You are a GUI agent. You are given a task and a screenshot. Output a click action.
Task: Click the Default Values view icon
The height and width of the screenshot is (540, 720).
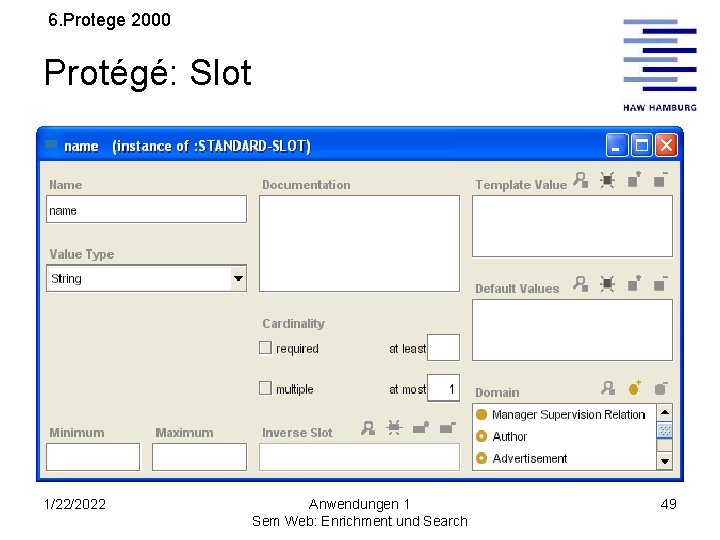pyautogui.click(x=581, y=284)
